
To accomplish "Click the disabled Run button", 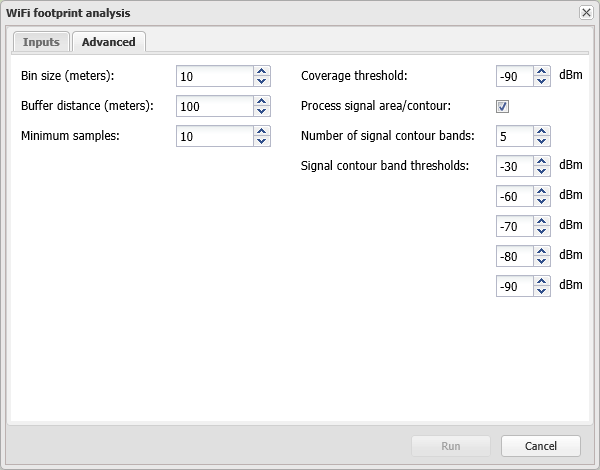I will [x=451, y=446].
